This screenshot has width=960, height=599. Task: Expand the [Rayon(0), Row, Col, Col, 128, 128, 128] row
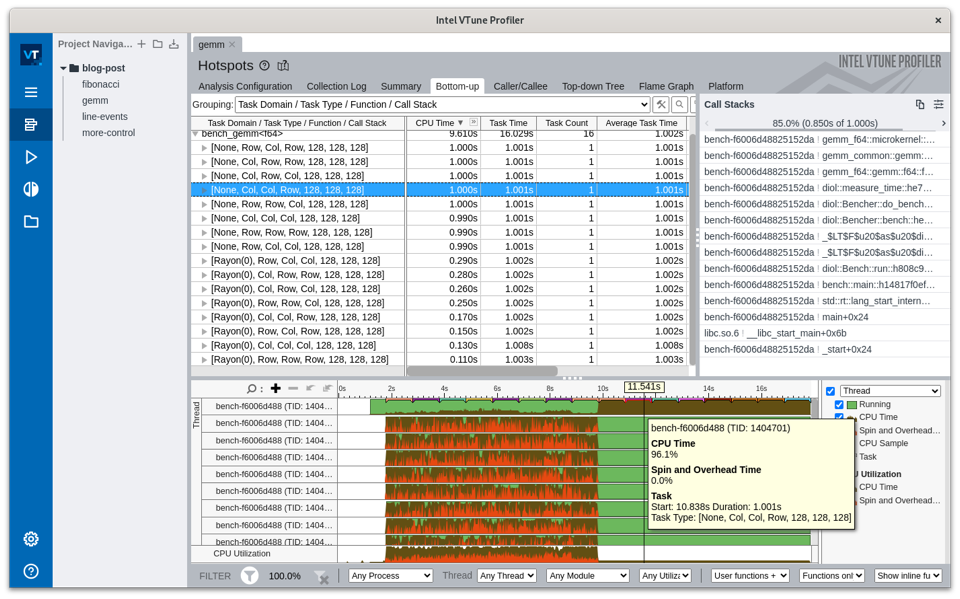click(x=205, y=260)
